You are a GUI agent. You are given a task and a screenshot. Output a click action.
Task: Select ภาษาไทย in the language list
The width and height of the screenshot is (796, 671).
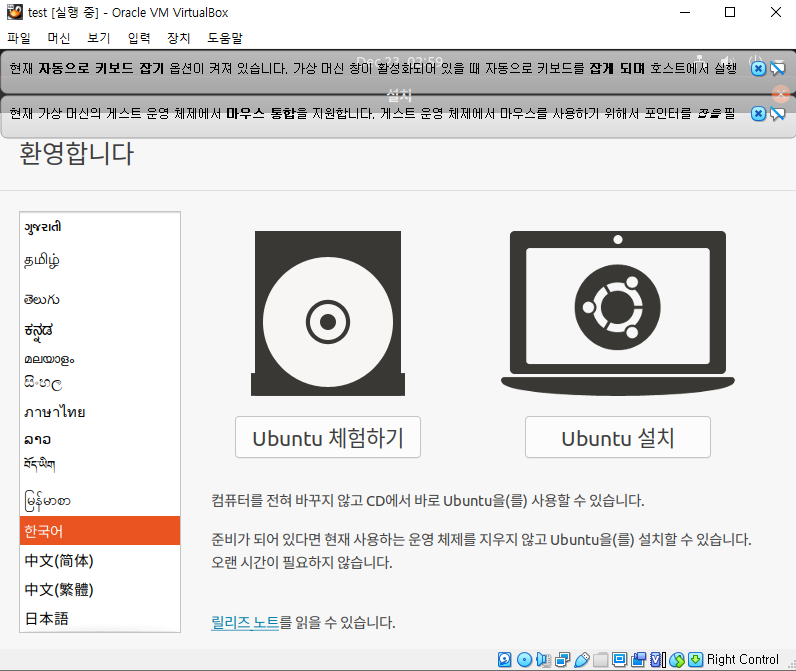(100, 412)
